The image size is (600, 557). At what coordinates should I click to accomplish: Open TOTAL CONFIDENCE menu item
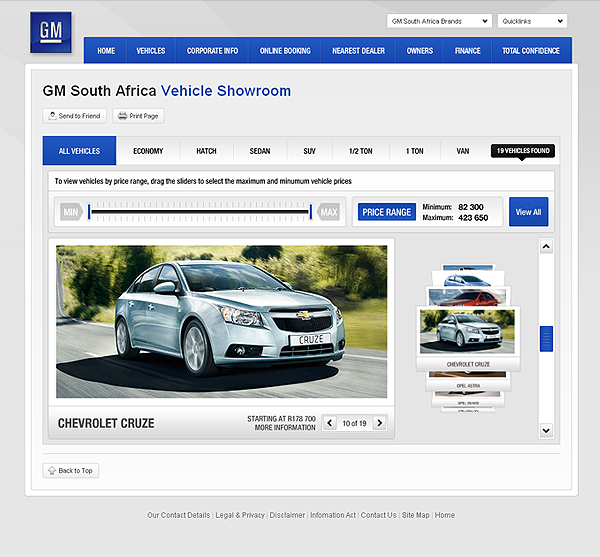(x=531, y=50)
